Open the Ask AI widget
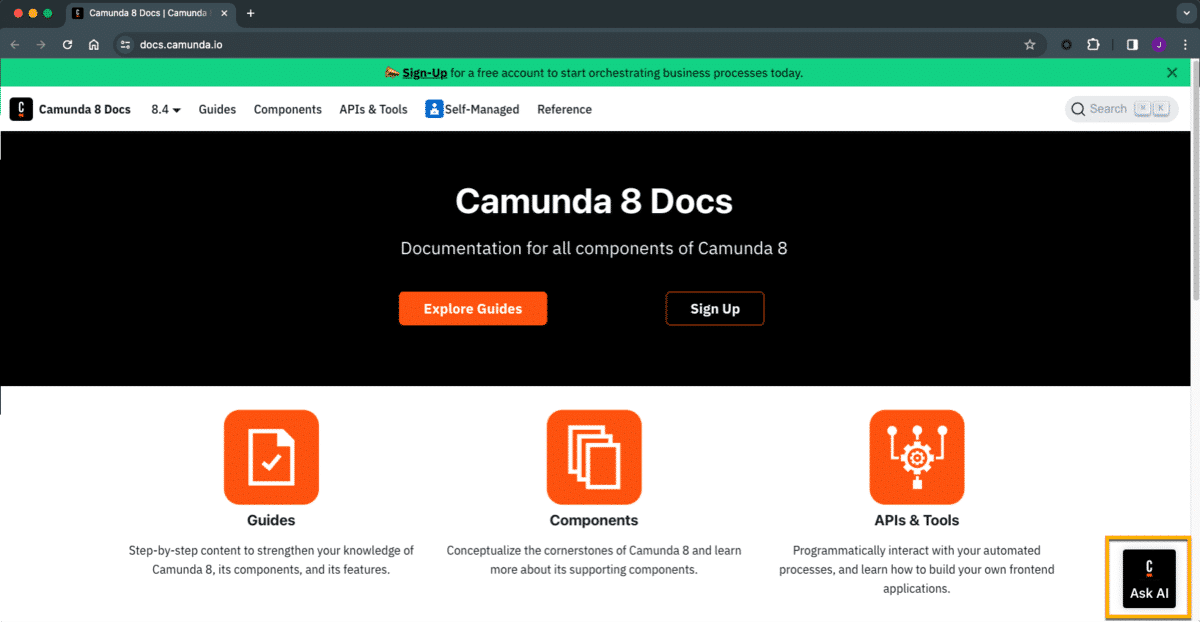Viewport: 1200px width, 622px height. click(x=1149, y=578)
